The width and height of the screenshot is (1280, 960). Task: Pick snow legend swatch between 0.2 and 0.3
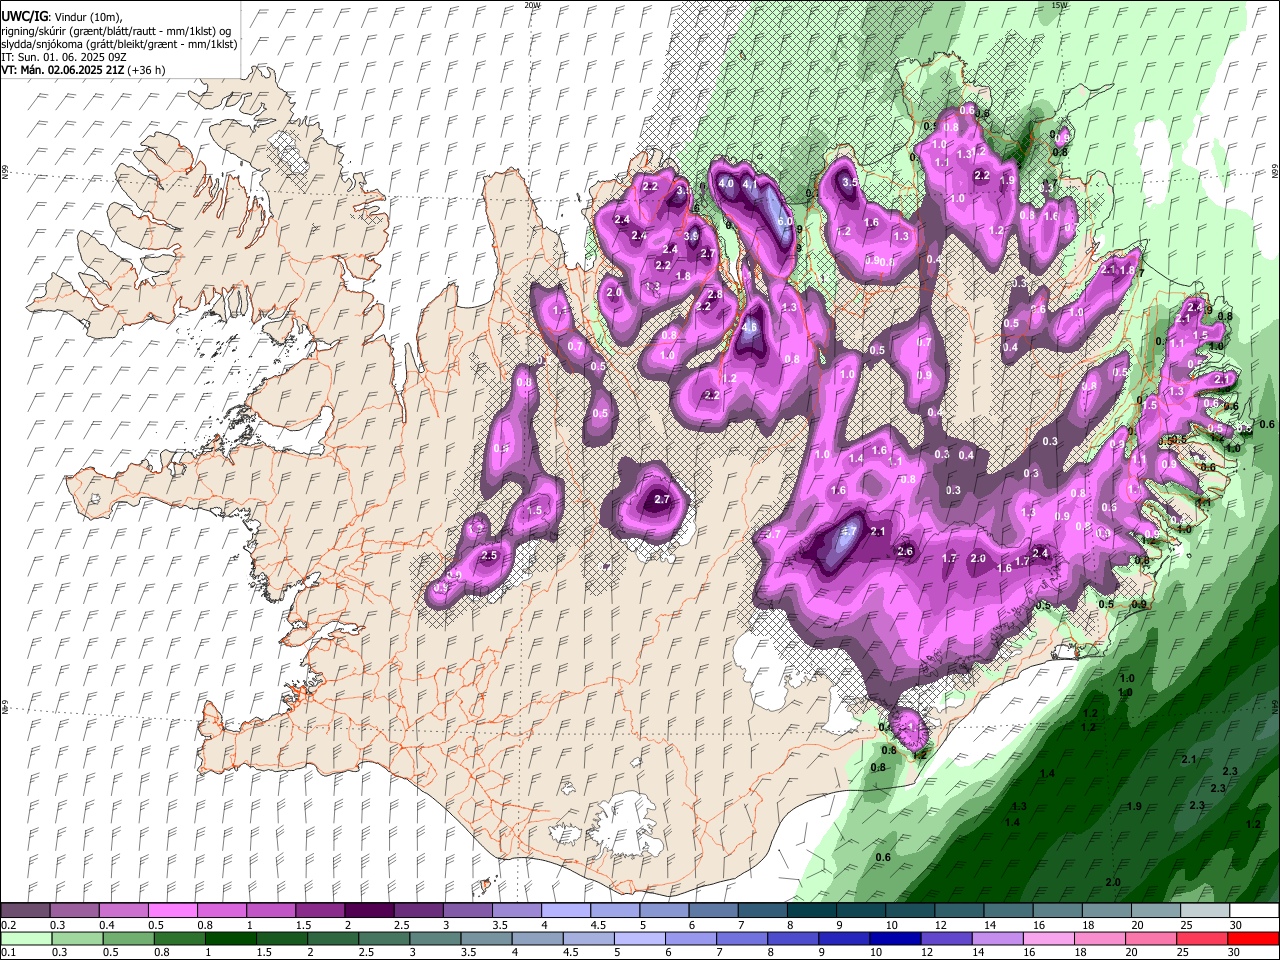click(25, 911)
